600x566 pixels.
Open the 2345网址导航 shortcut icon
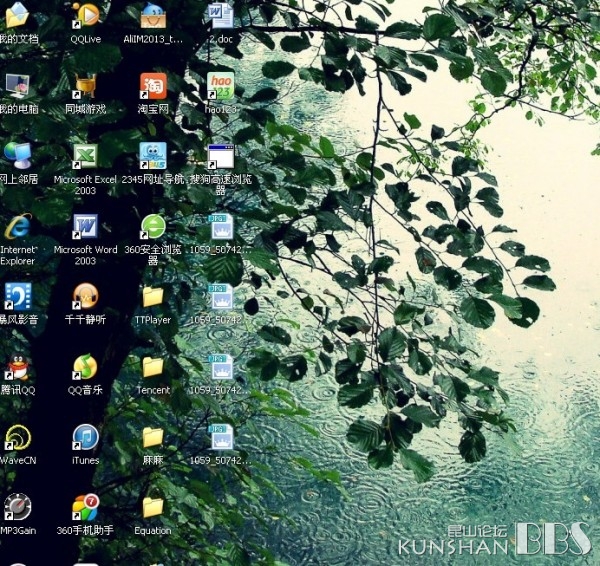[x=153, y=156]
